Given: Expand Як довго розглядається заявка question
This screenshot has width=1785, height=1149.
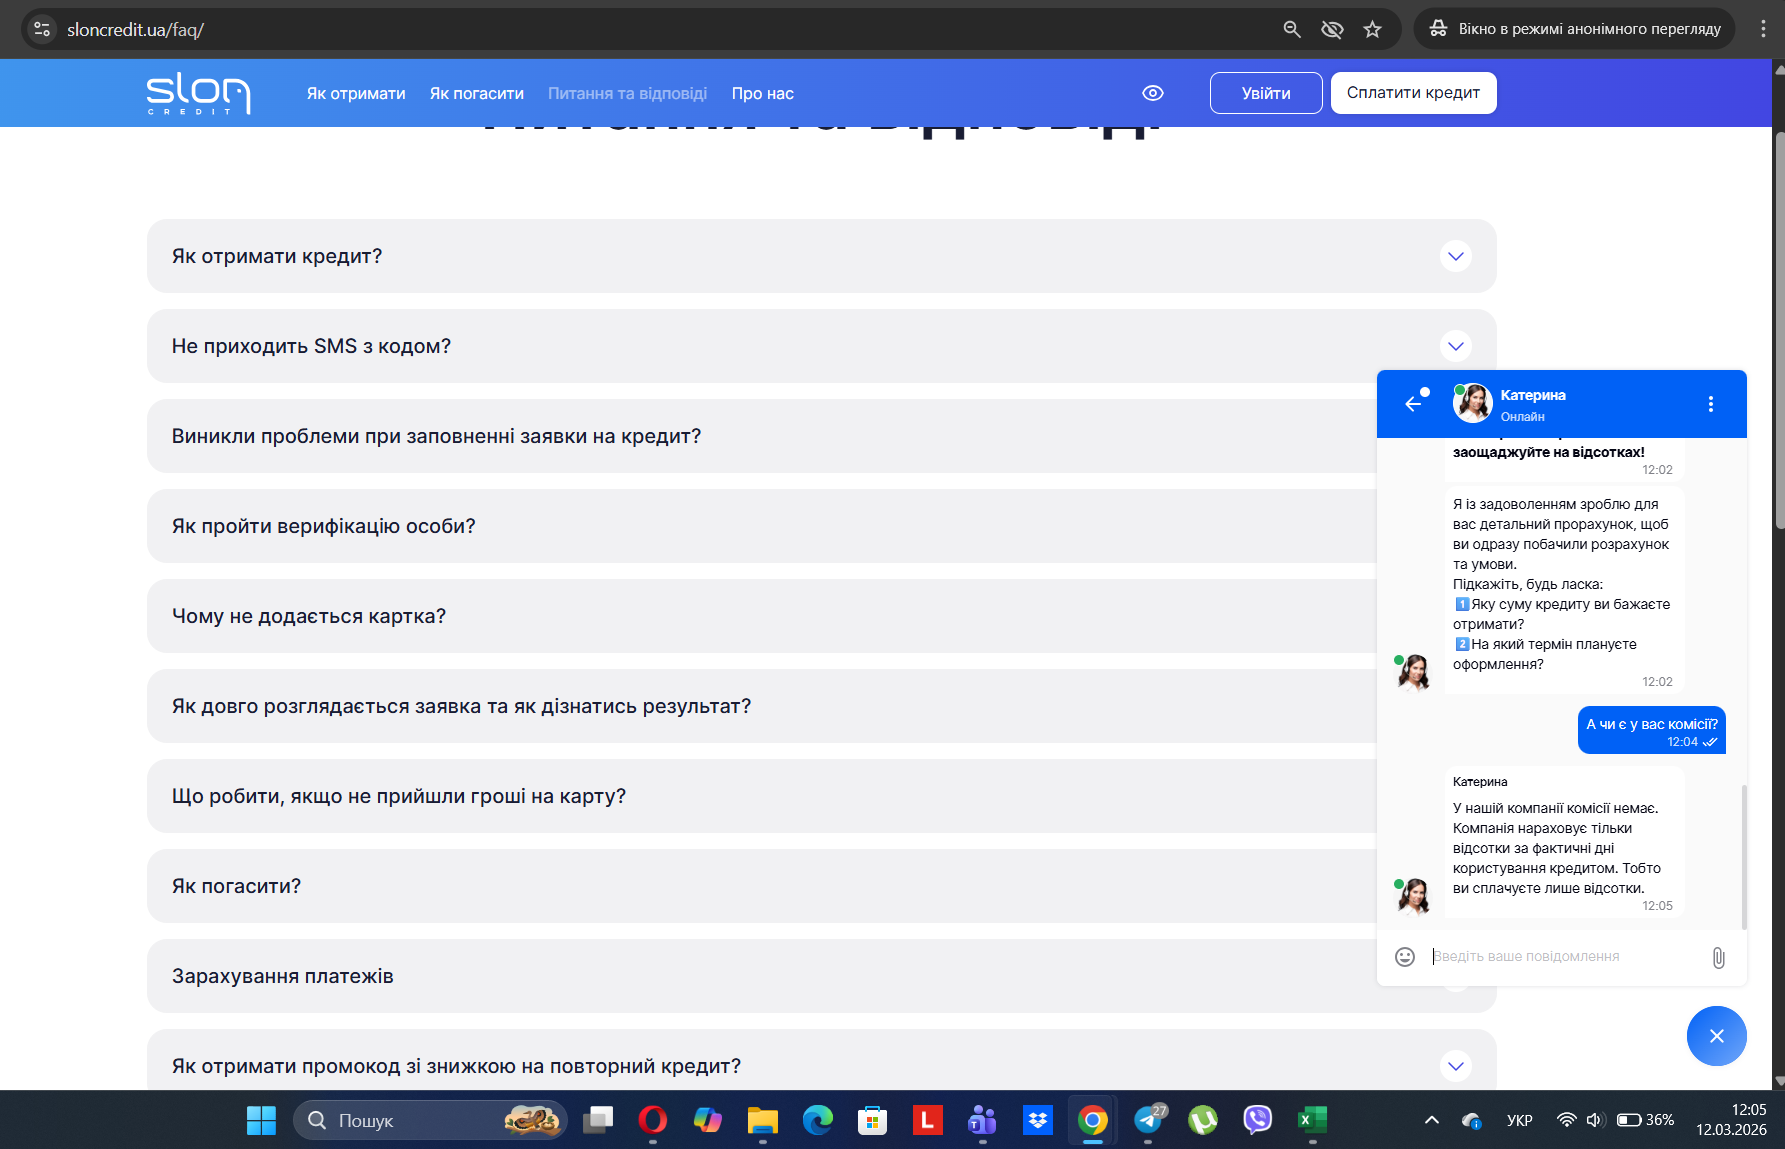Looking at the screenshot, I should pyautogui.click(x=761, y=706).
